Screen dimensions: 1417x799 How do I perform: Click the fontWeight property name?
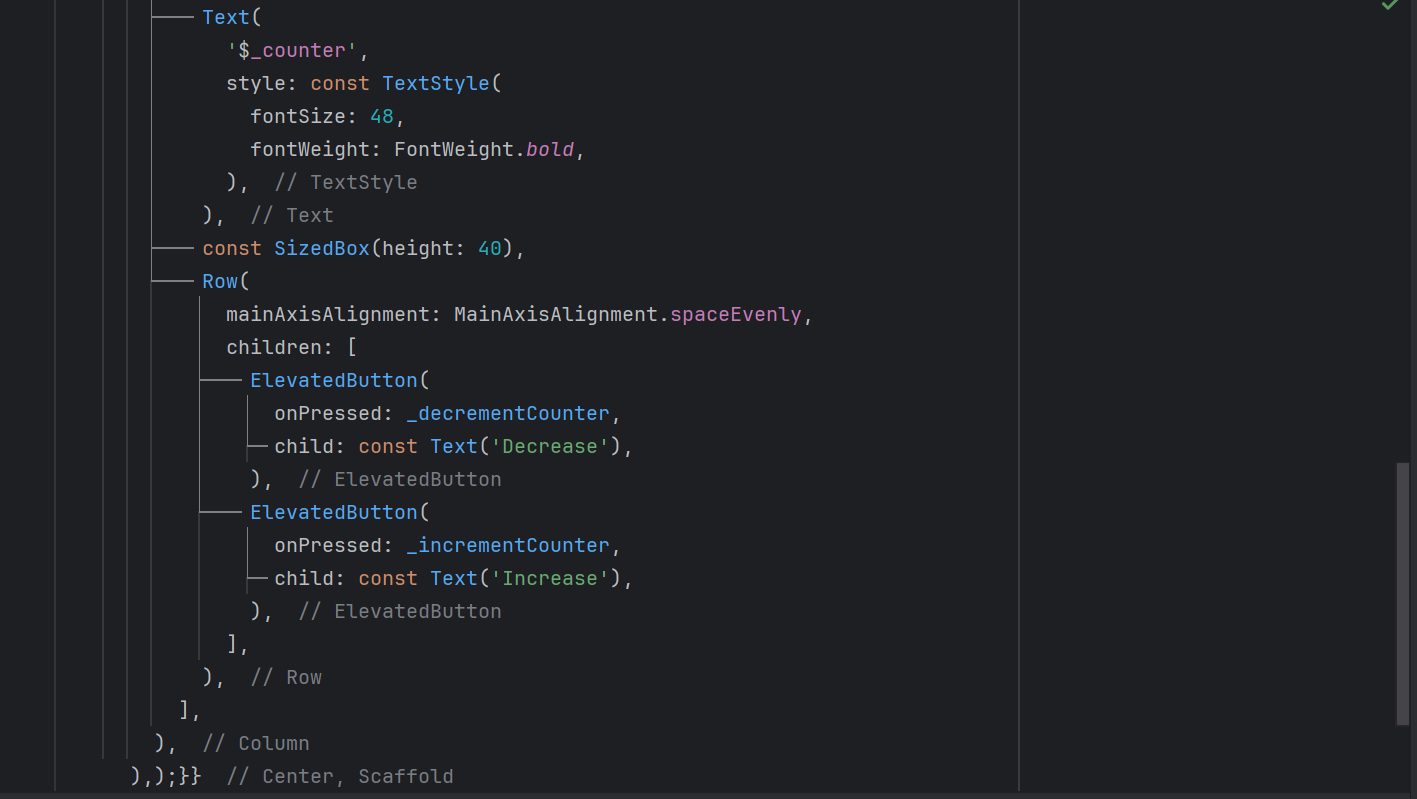coord(310,149)
